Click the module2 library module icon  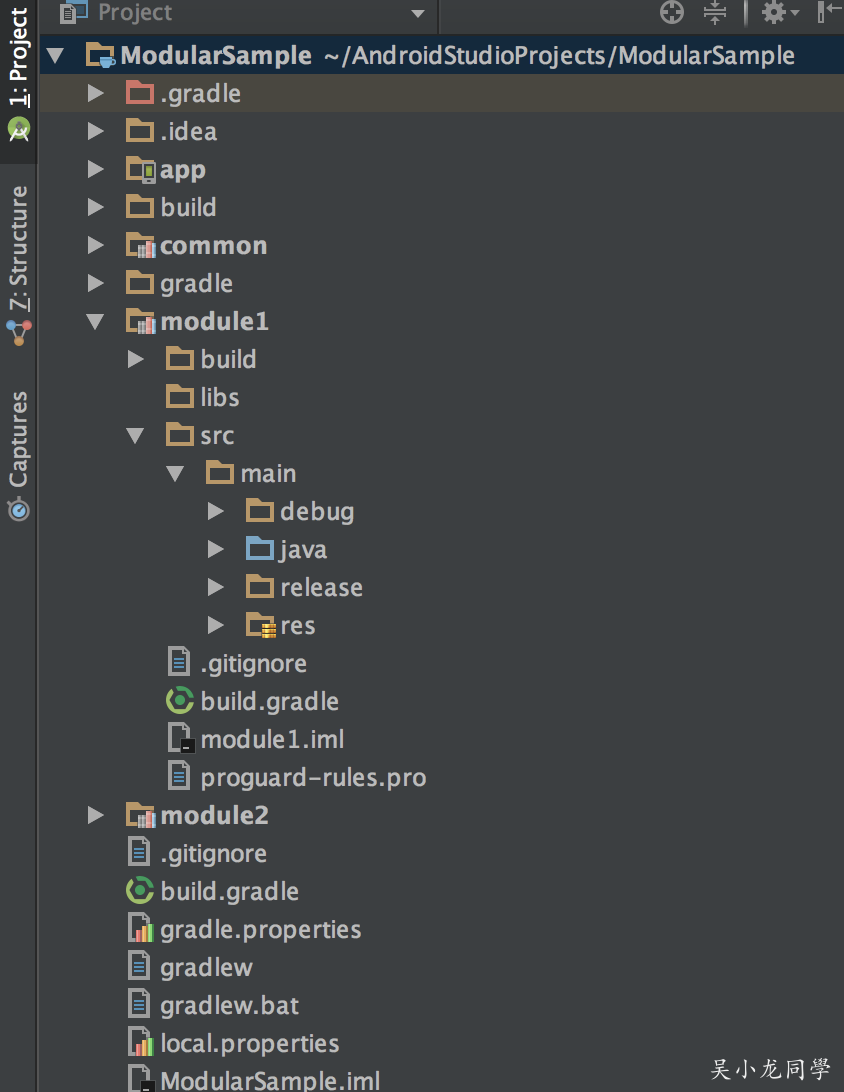(x=141, y=816)
